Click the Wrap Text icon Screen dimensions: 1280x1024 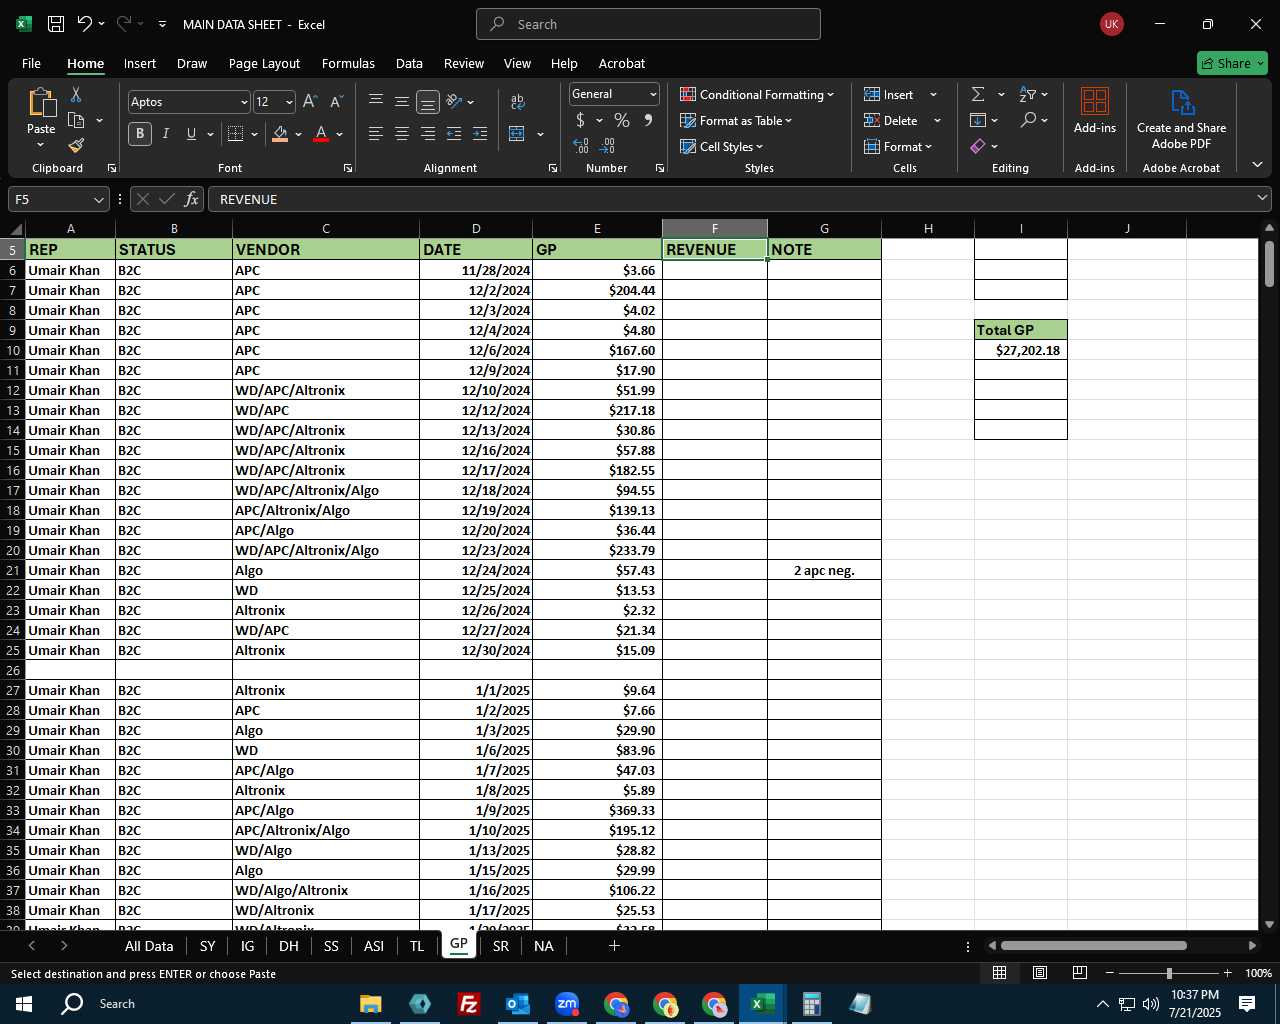[x=517, y=102]
